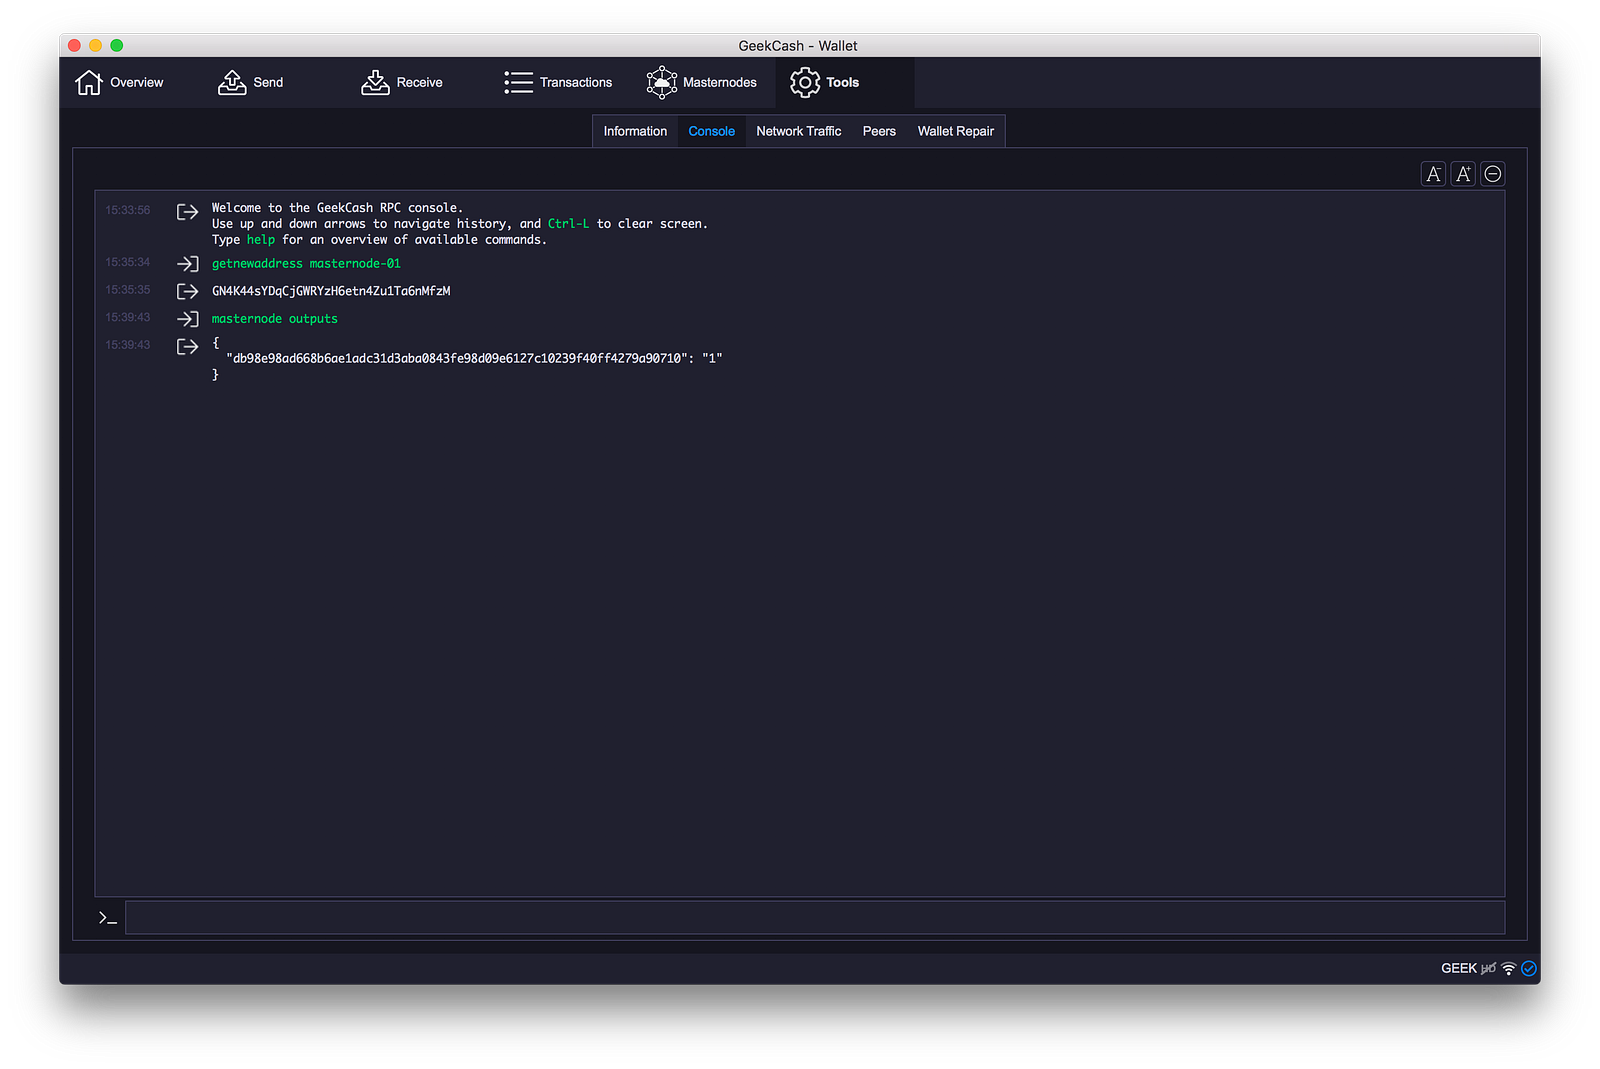1600x1069 pixels.
Task: Close the GeekCash wallet window
Action: click(74, 45)
